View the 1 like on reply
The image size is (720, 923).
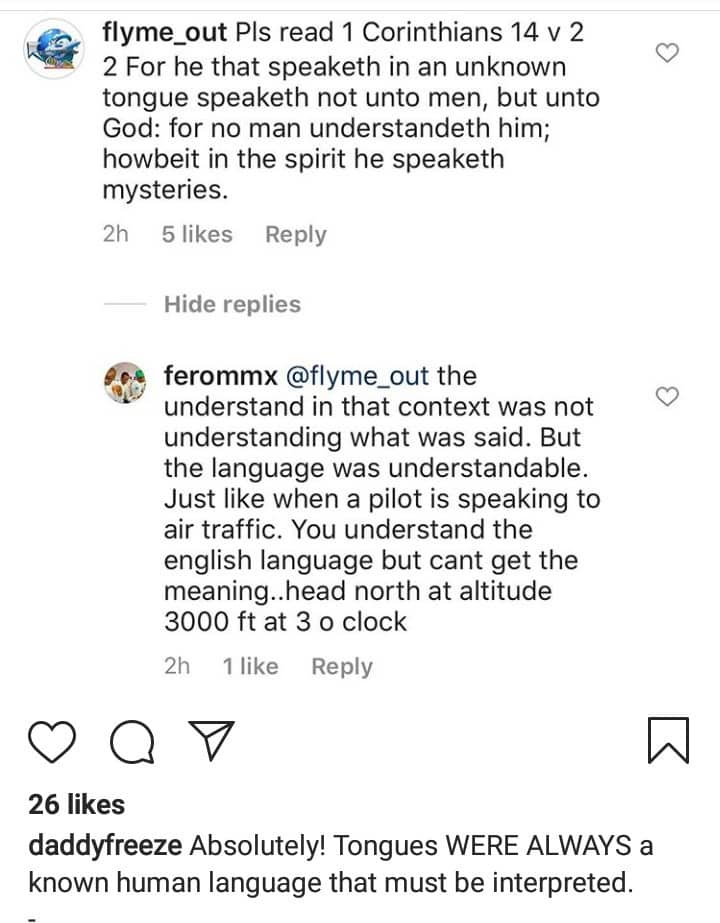[251, 667]
